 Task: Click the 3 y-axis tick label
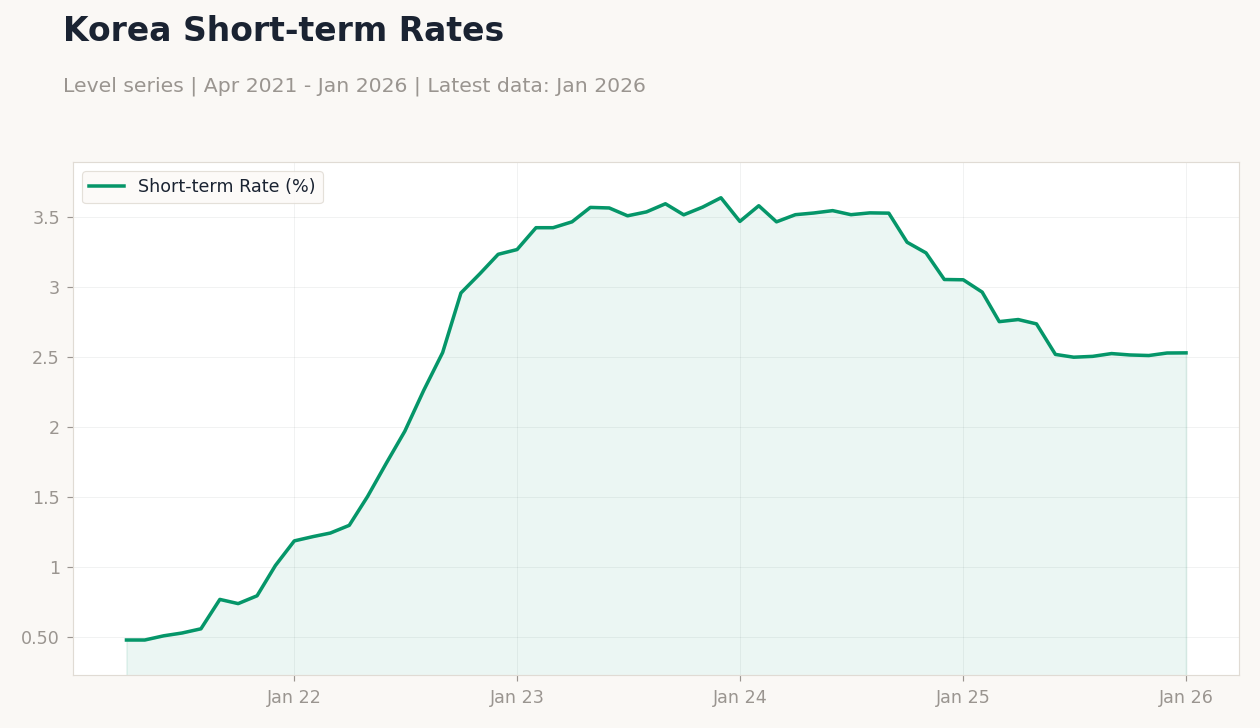tap(55, 288)
